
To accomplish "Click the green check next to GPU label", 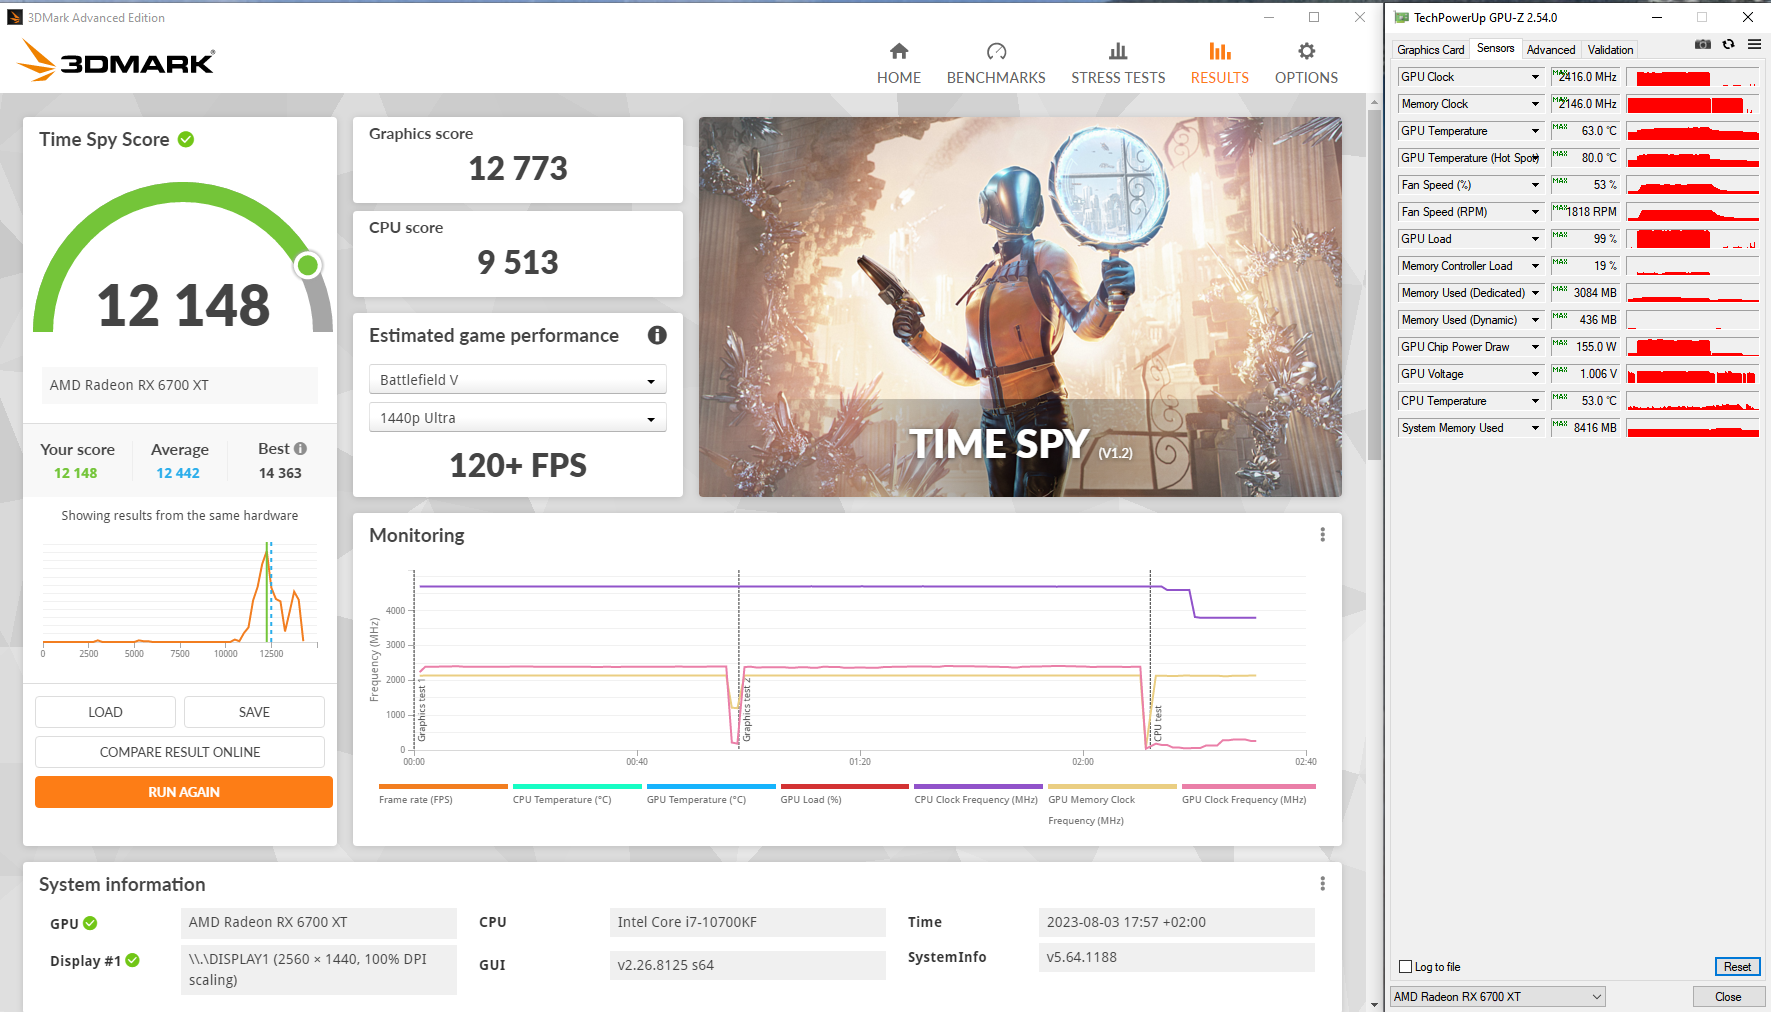I will pyautogui.click(x=90, y=923).
